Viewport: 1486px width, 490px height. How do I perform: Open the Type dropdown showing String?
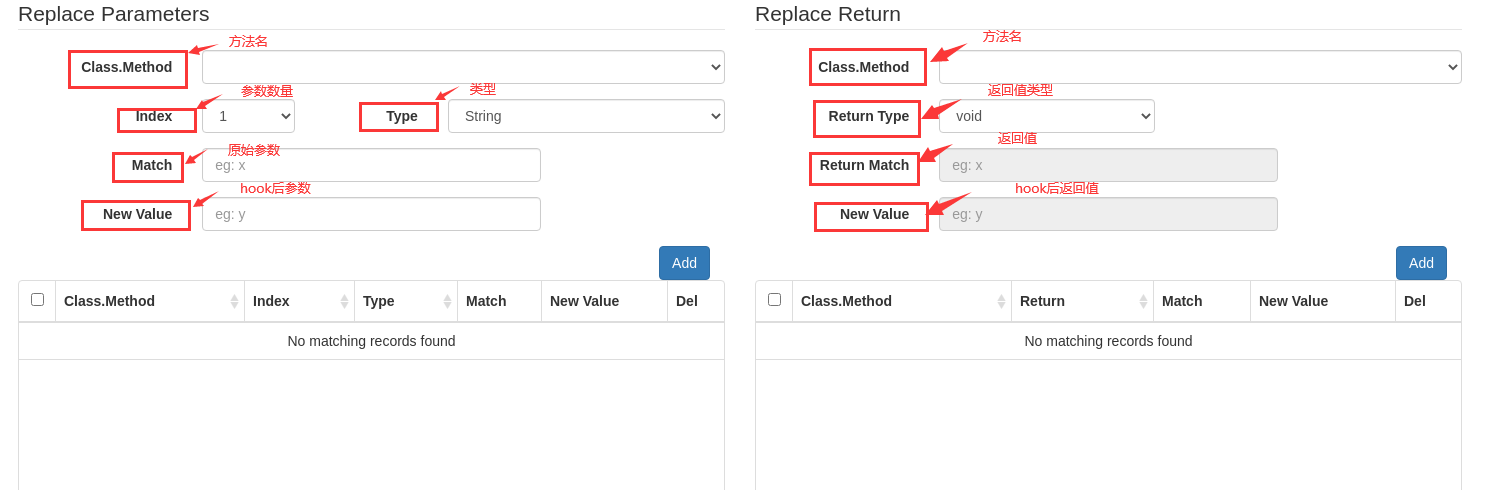tap(586, 116)
